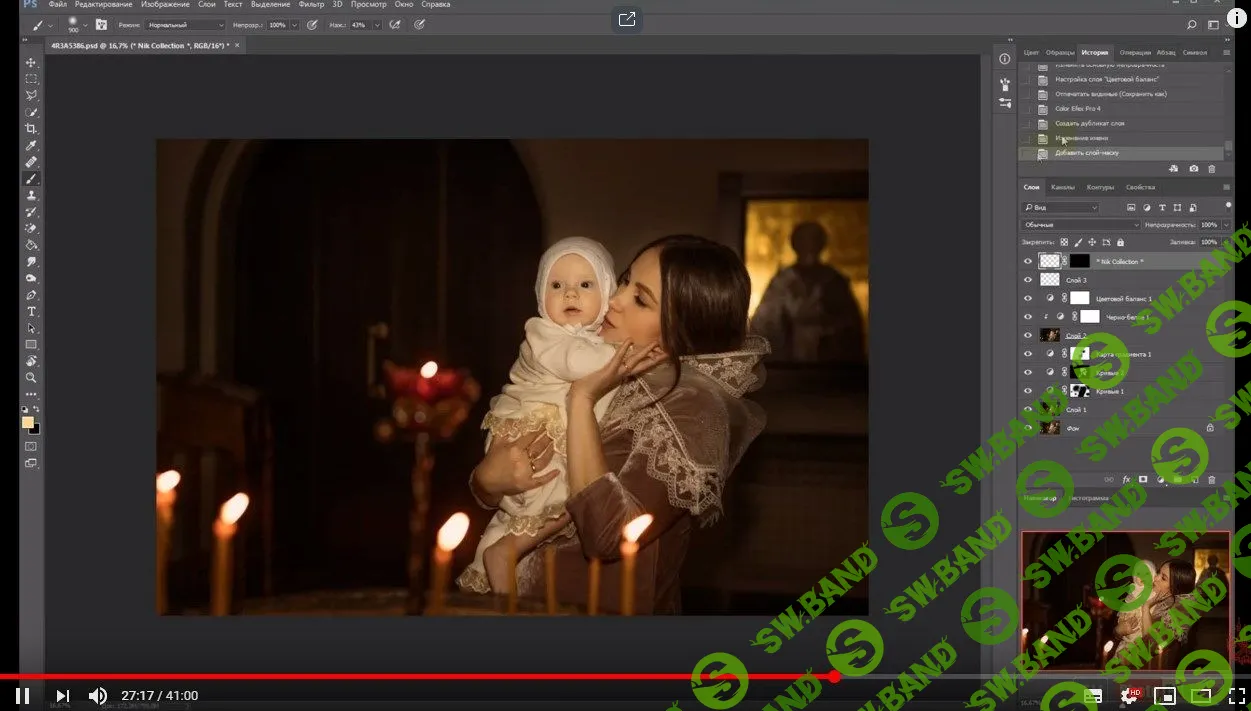Pick the Eyedropper tool
Viewport: 1251px width, 711px height.
pos(31,146)
